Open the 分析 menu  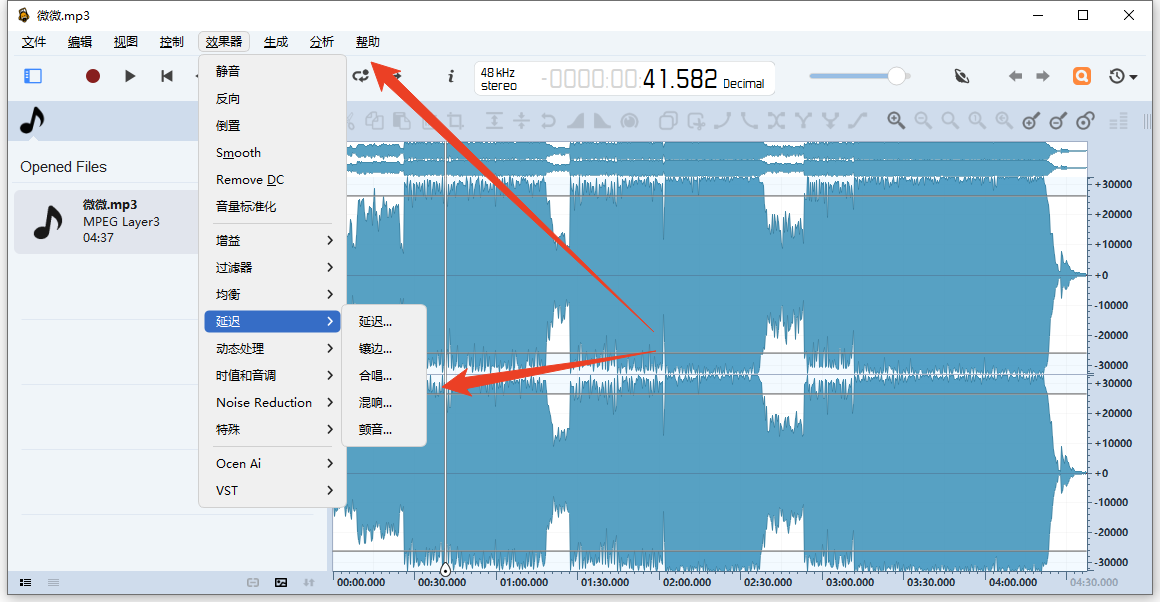(x=322, y=42)
